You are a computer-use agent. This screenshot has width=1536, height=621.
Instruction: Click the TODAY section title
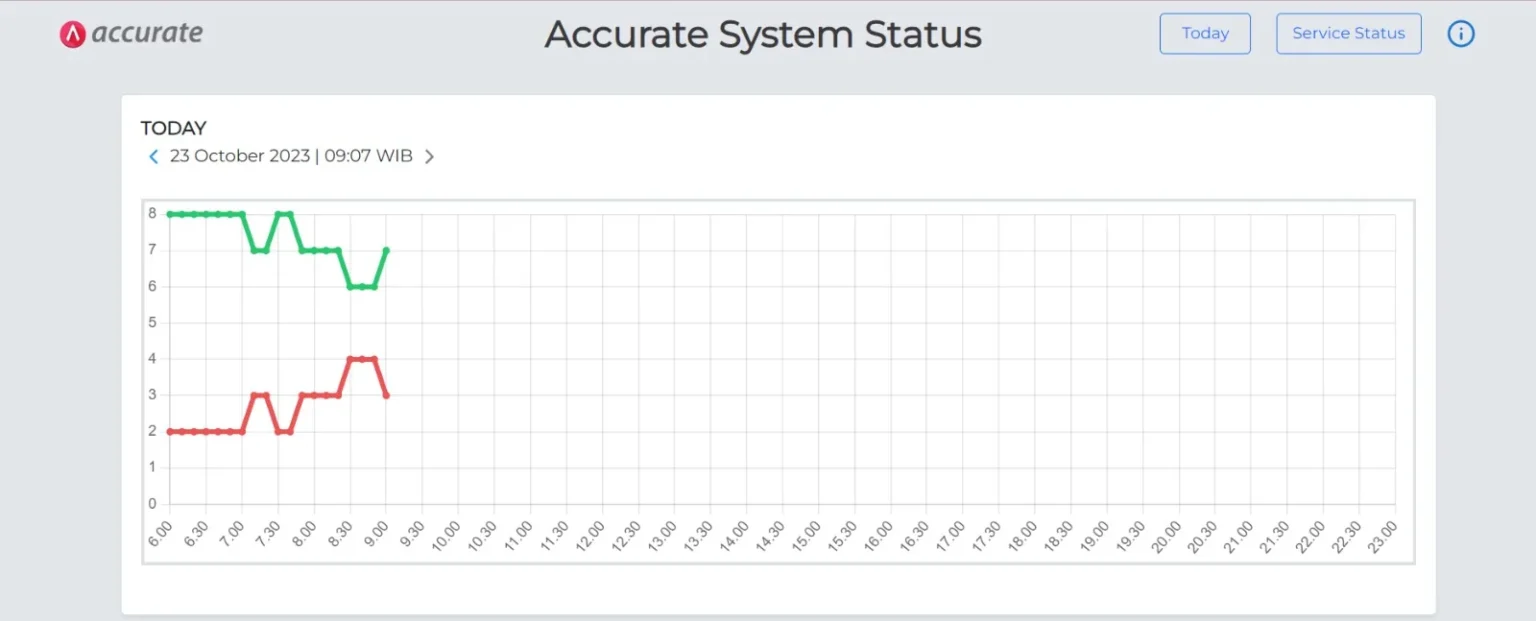(x=173, y=128)
